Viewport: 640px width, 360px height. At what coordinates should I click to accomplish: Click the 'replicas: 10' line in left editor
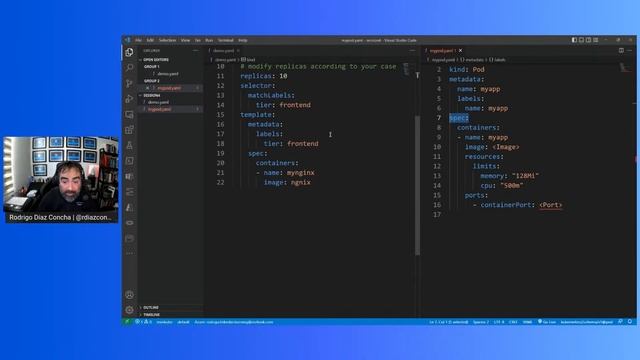click(x=264, y=76)
